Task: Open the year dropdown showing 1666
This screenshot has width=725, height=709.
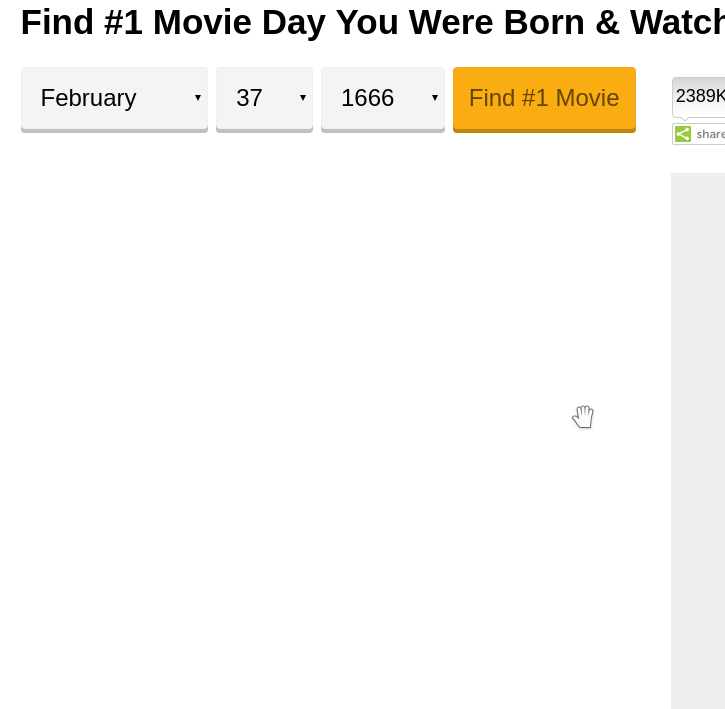Action: 383,99
